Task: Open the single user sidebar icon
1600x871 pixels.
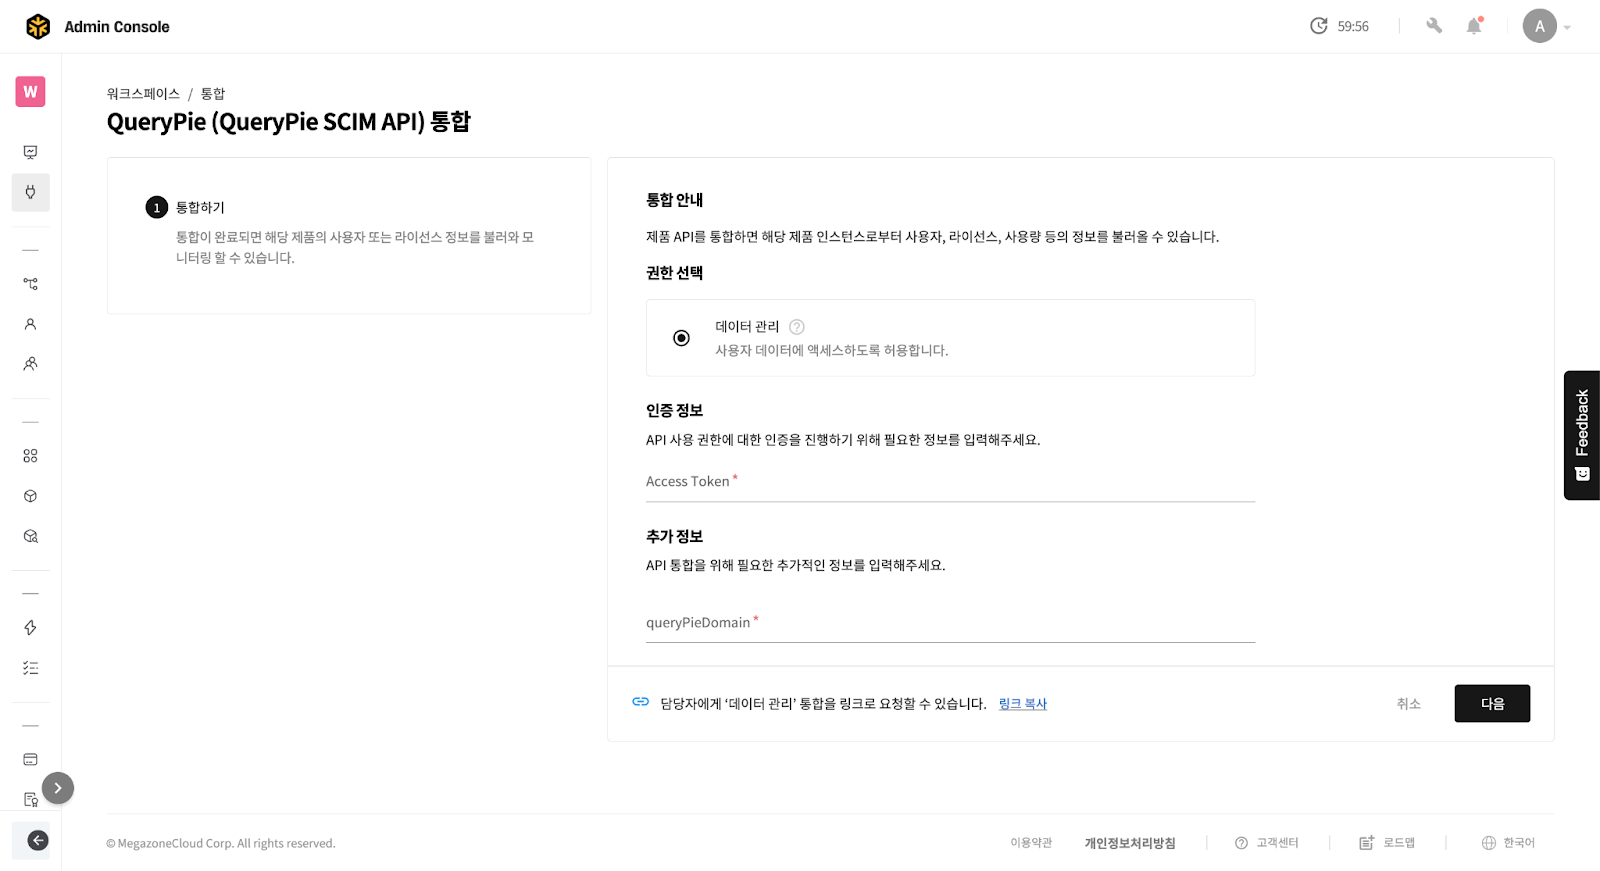Action: tap(31, 324)
